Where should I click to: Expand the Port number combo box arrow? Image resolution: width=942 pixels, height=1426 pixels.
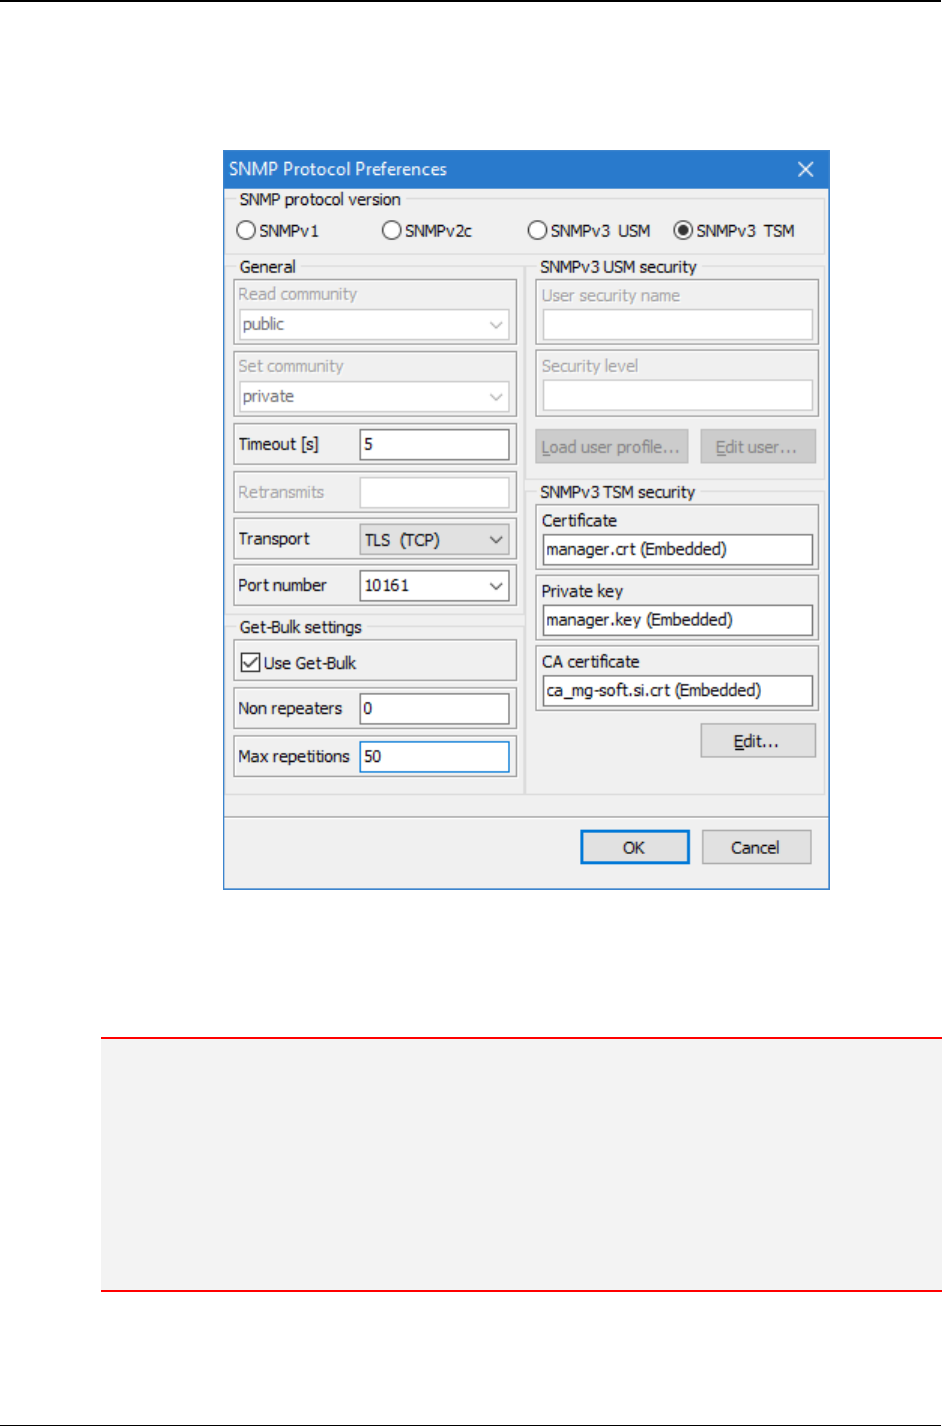pos(496,585)
